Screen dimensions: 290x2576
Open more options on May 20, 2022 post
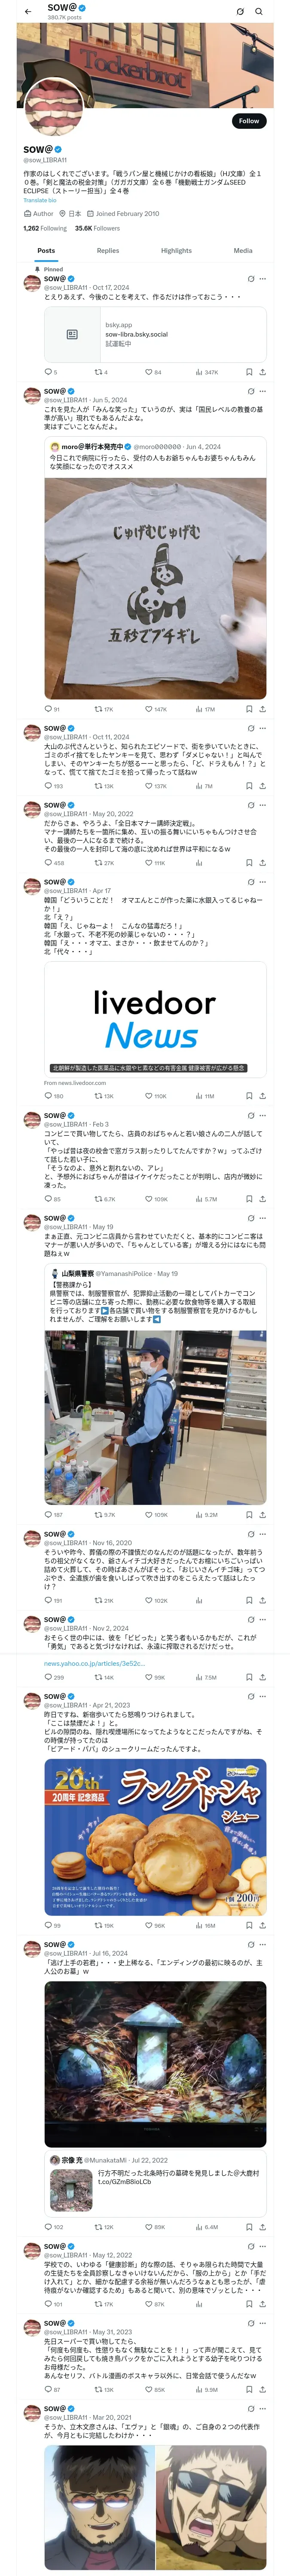coord(263,805)
